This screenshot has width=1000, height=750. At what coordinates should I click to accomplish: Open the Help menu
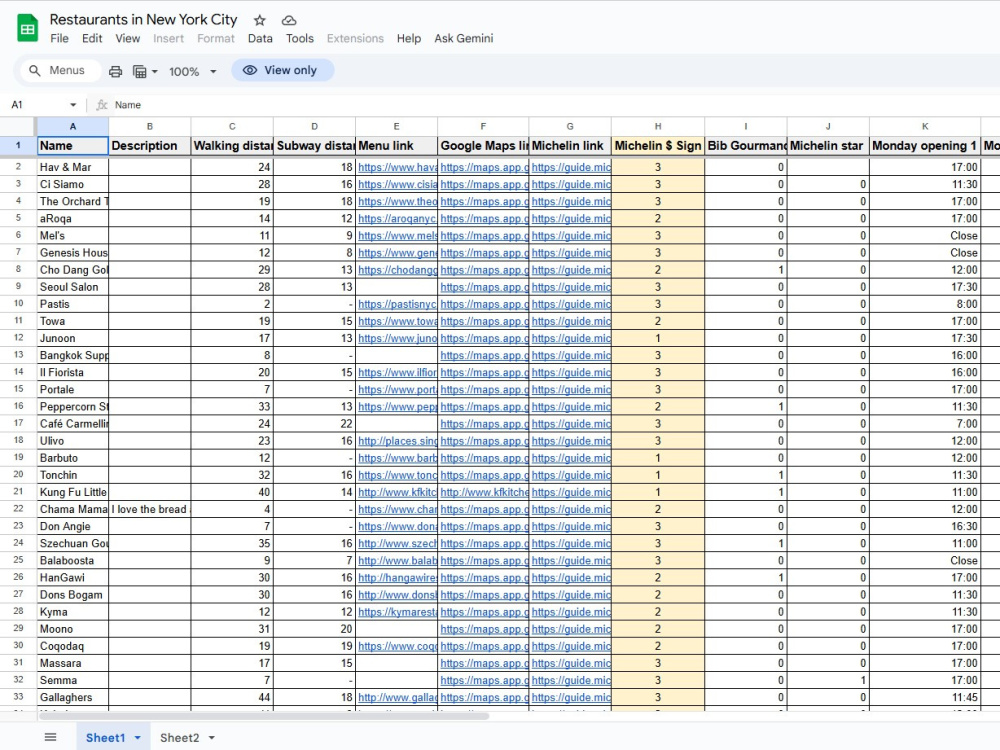[409, 38]
